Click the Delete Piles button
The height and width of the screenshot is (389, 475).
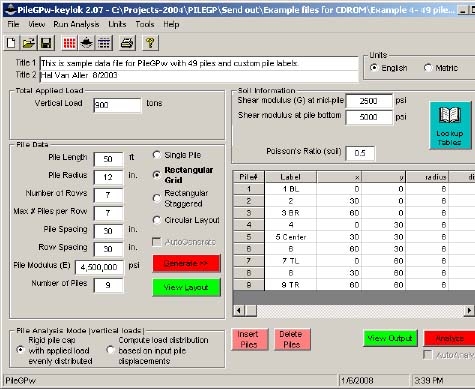[292, 339]
